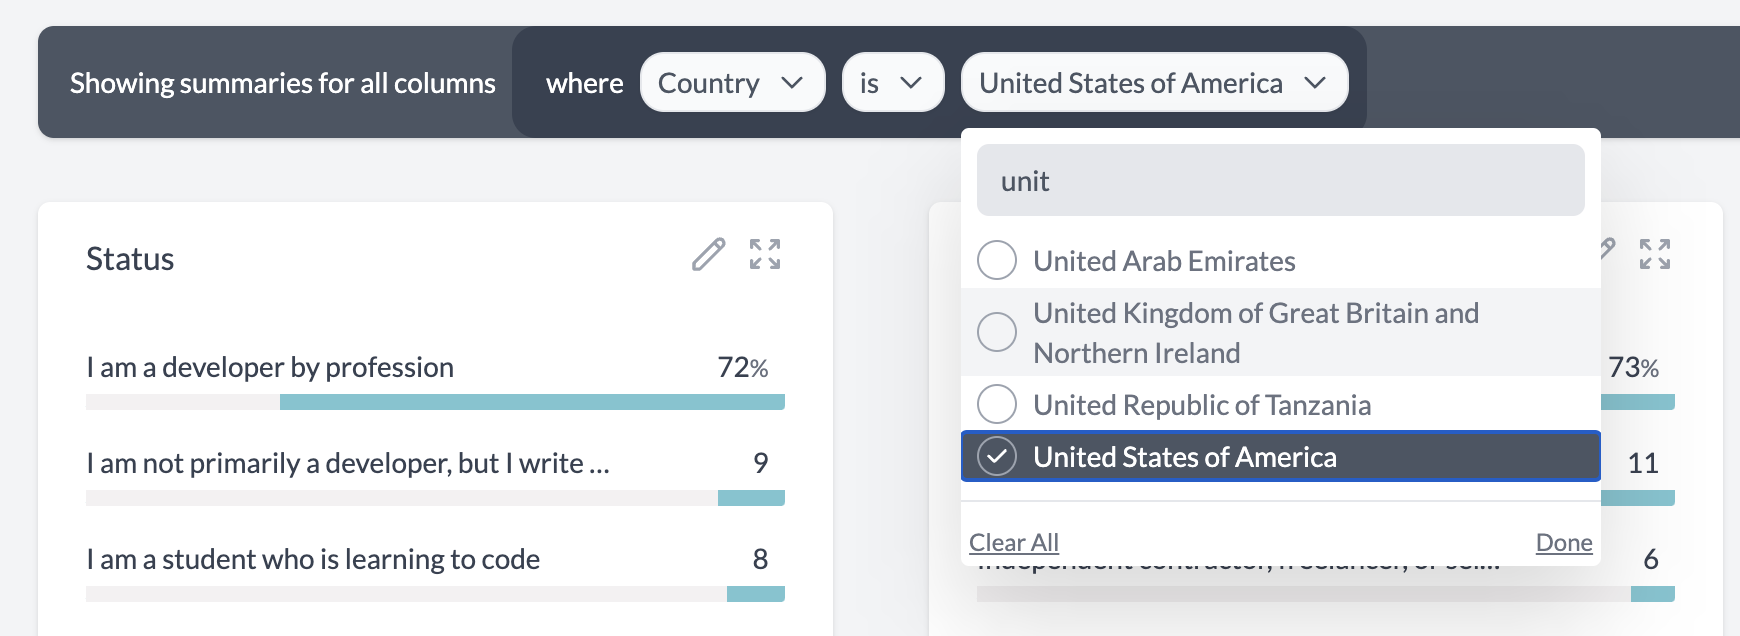Click the edit icon beside the 73% card
Screen dimensions: 1740x636
(x=1607, y=255)
